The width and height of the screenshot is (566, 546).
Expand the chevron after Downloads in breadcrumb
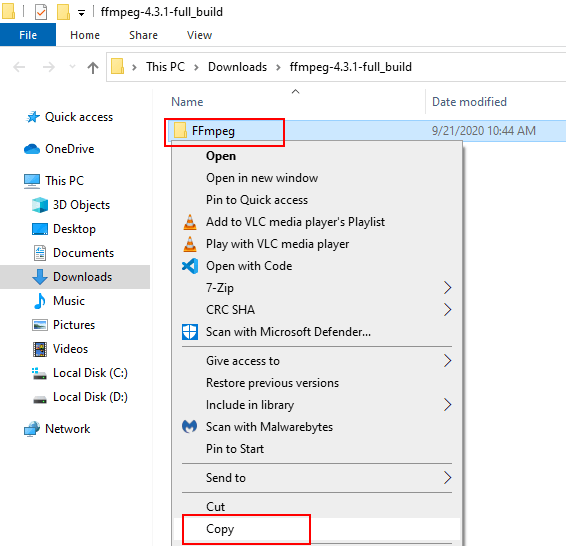(278, 67)
